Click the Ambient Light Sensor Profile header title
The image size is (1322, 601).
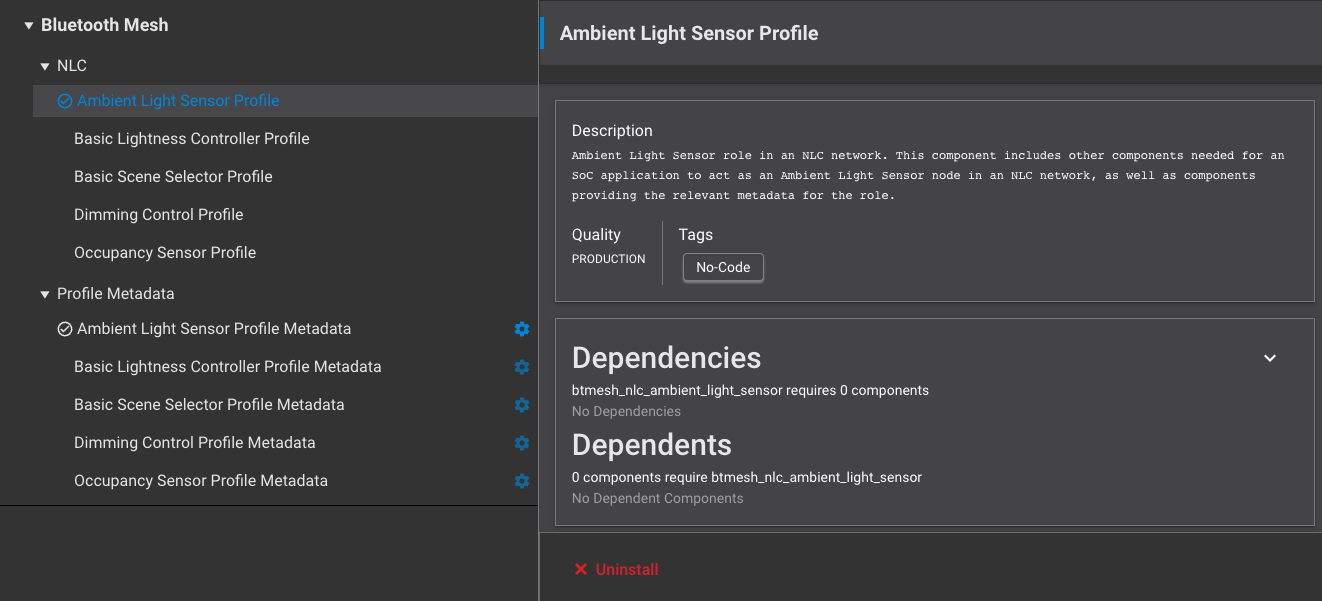click(688, 33)
